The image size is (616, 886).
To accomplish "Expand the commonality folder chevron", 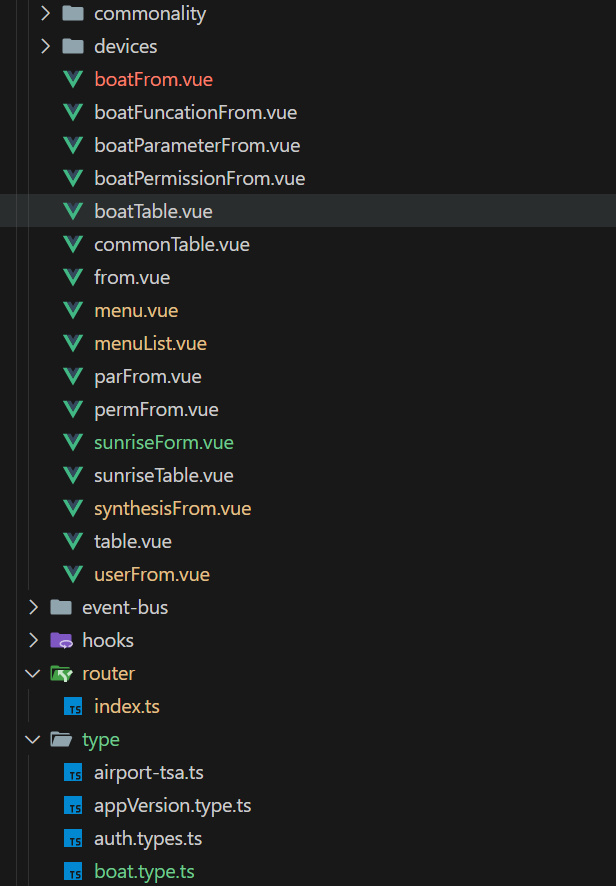I will point(45,14).
